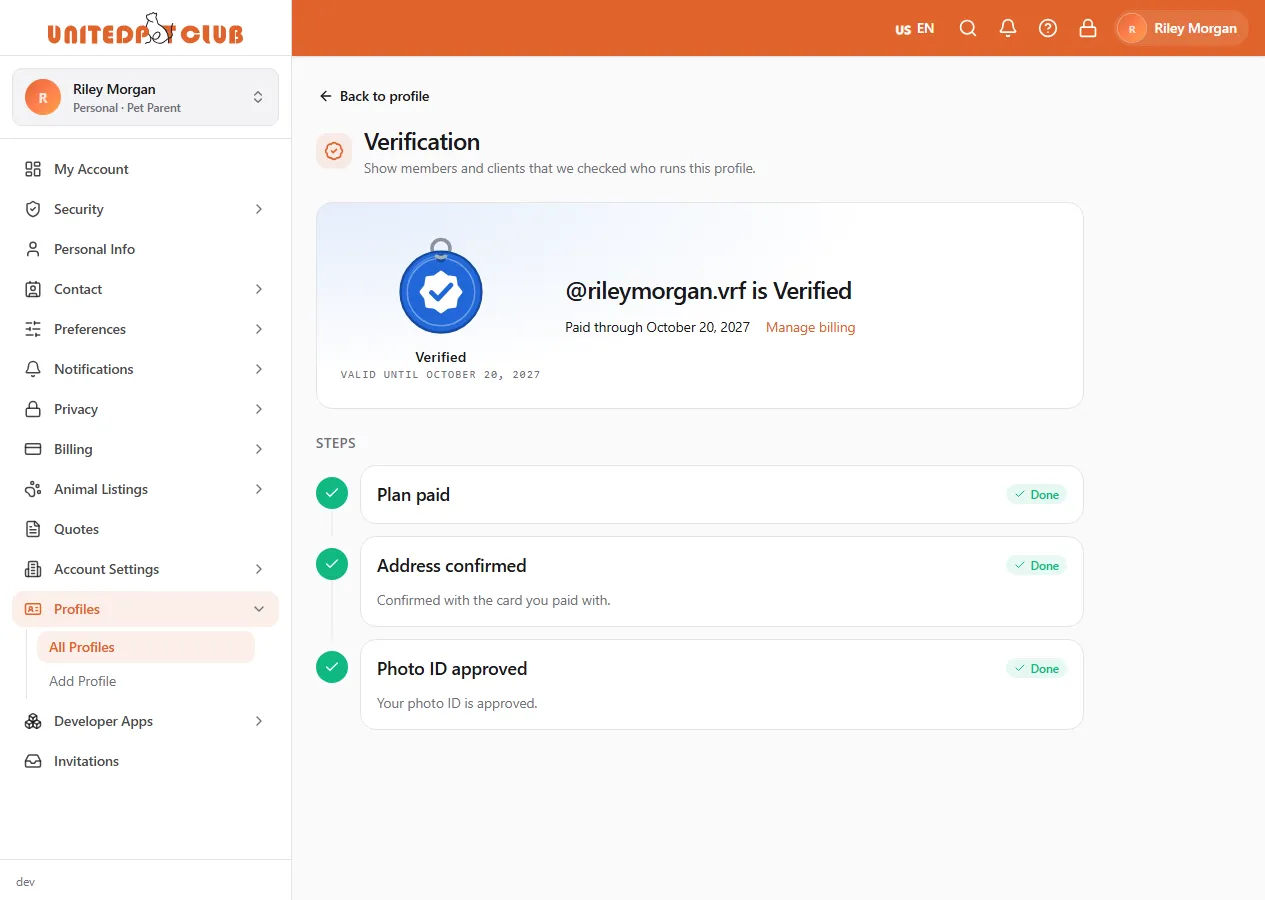Screen dimensions: 1265x900
Task: Expand the Animal Listings submenu chevron
Action: (x=259, y=489)
